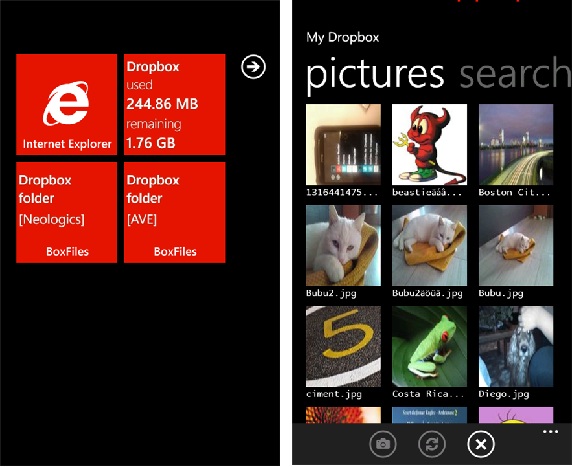Tap the camera icon in app bar
Viewport: 573px width, 467px height.
tap(383, 444)
